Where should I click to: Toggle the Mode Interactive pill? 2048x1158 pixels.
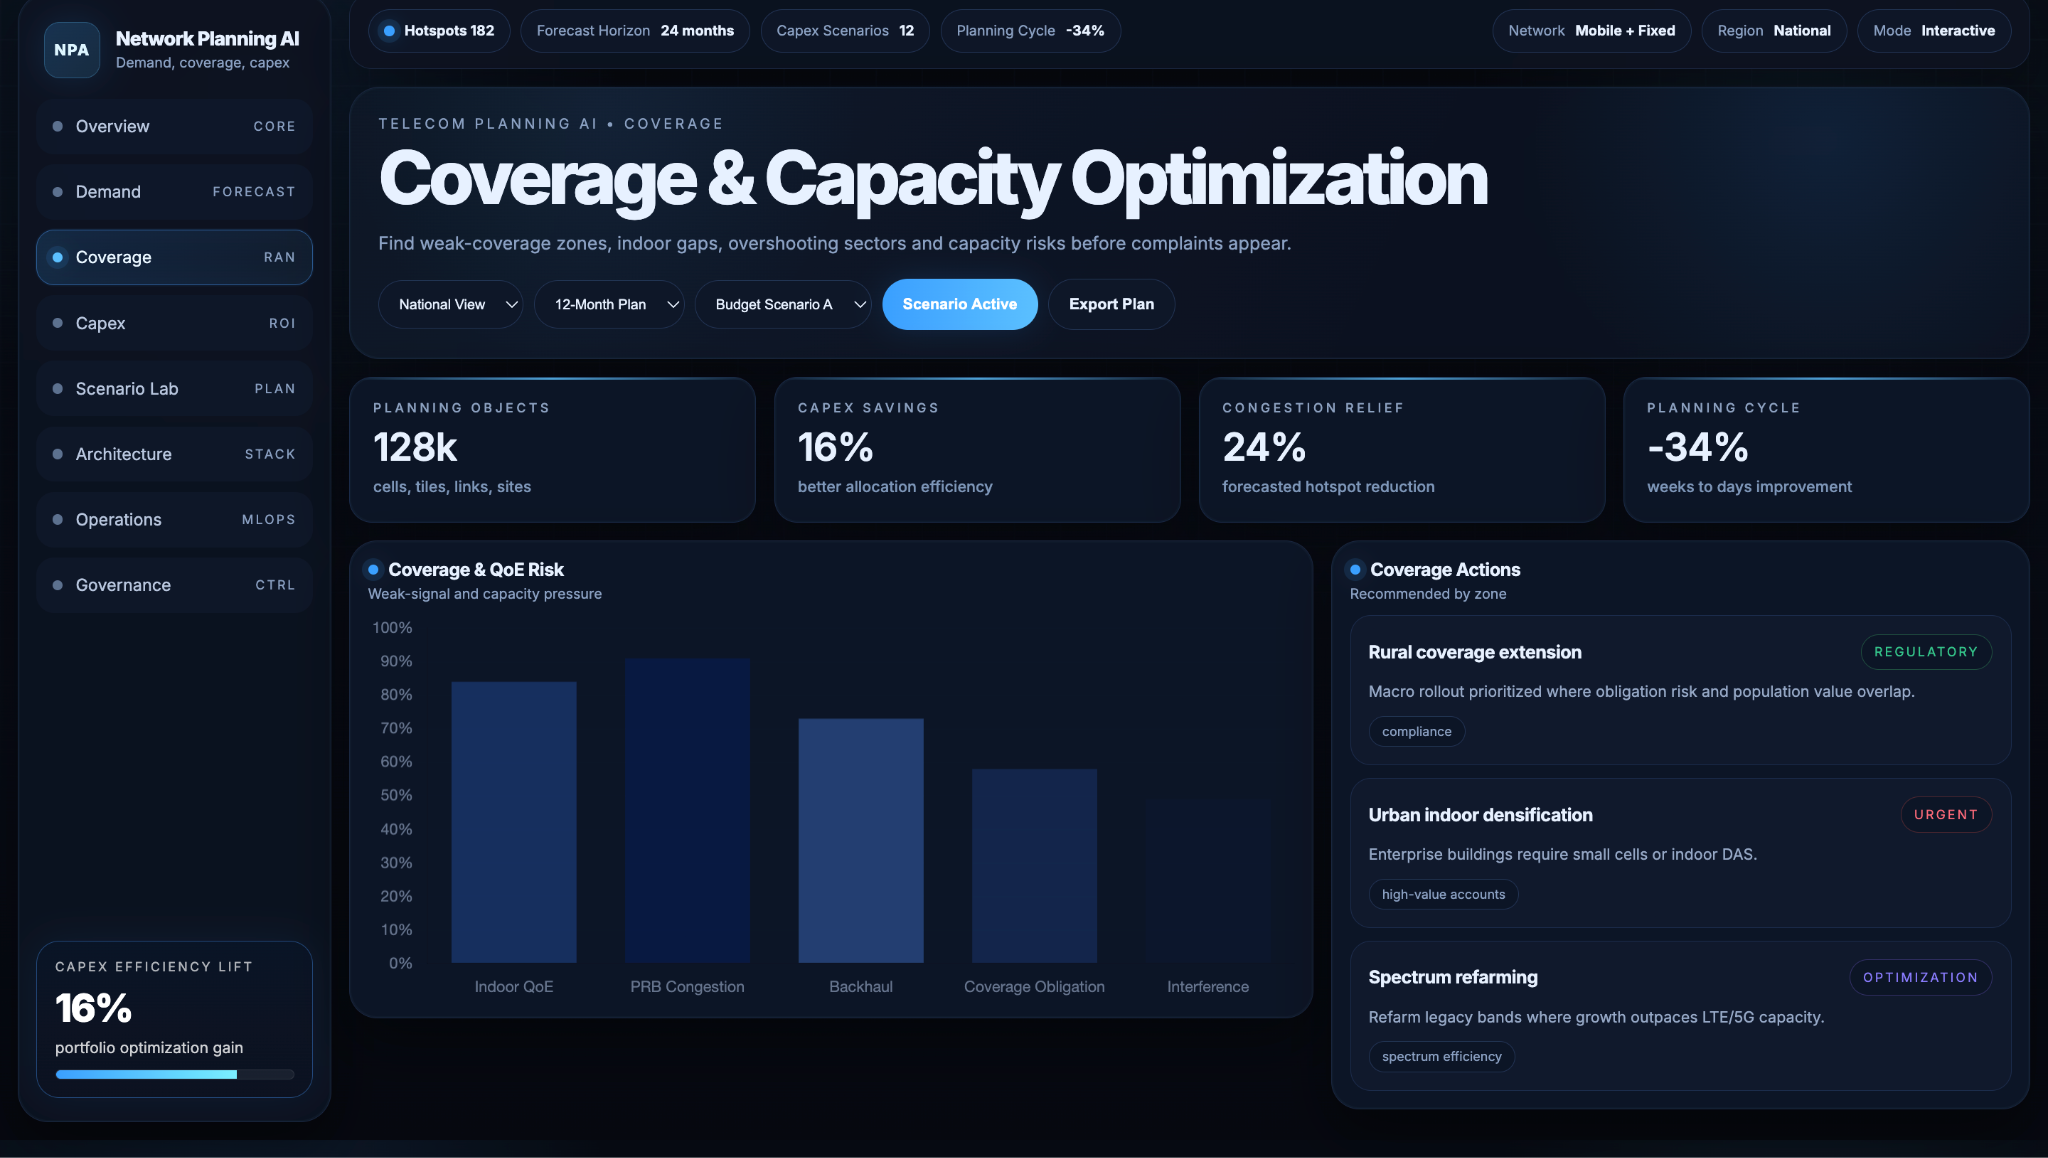pos(1933,31)
